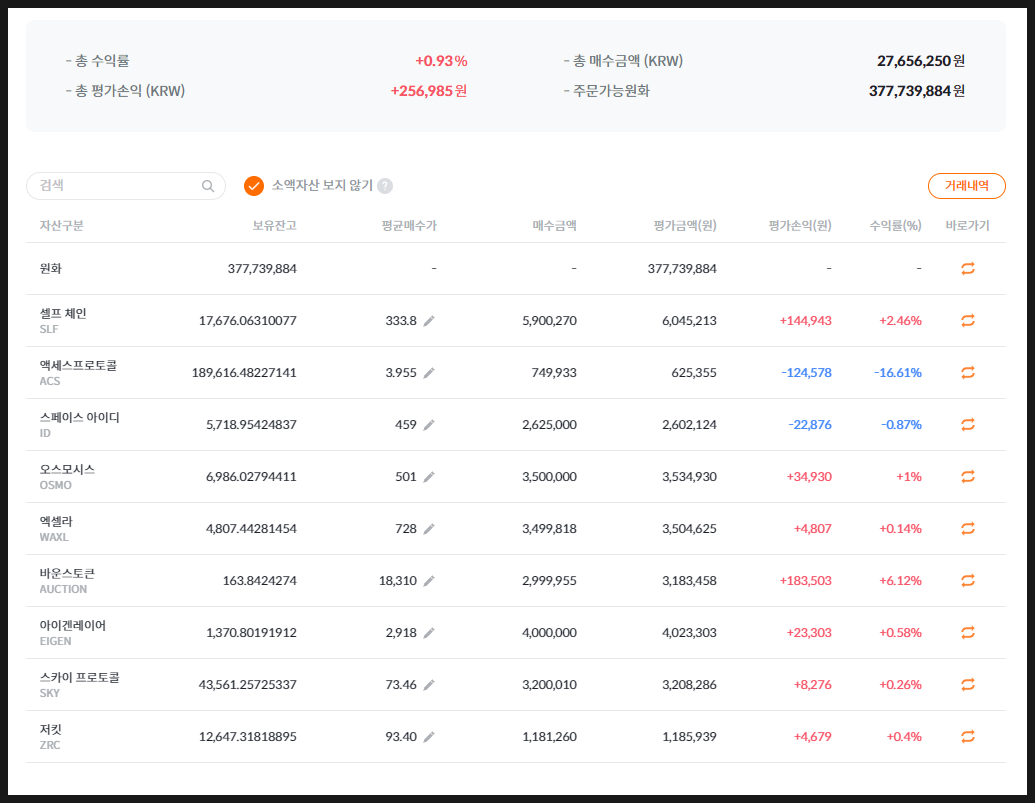Select the 저킷 asset name
Image resolution: width=1035 pixels, height=803 pixels.
coord(50,729)
